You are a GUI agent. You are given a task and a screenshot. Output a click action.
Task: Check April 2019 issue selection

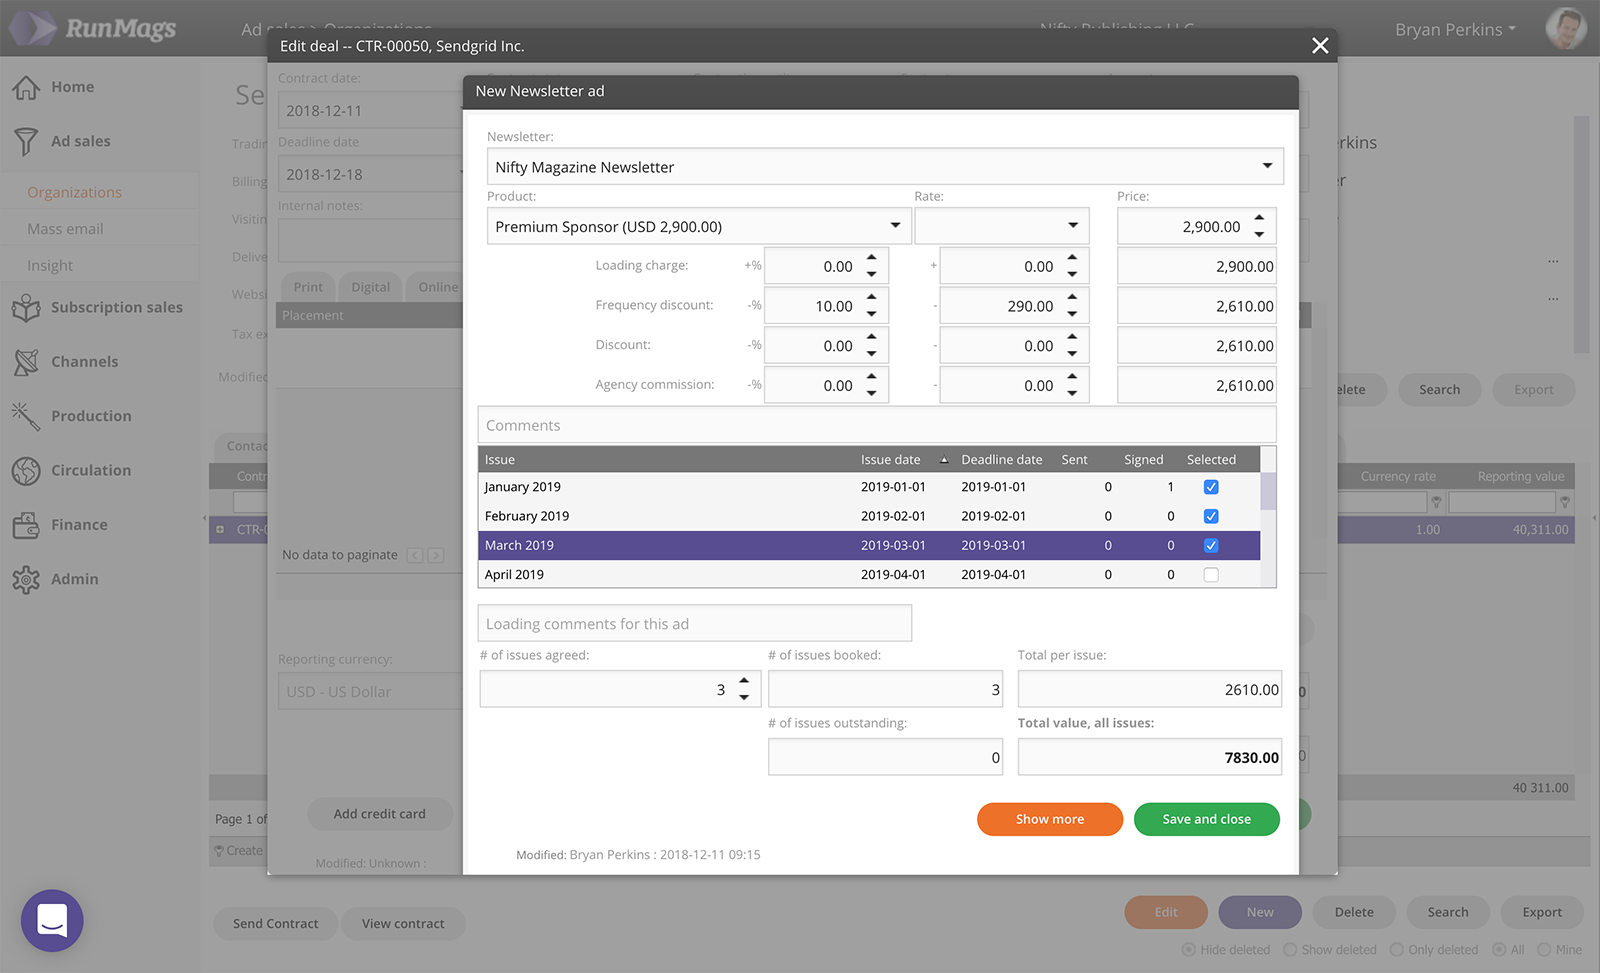(1211, 575)
